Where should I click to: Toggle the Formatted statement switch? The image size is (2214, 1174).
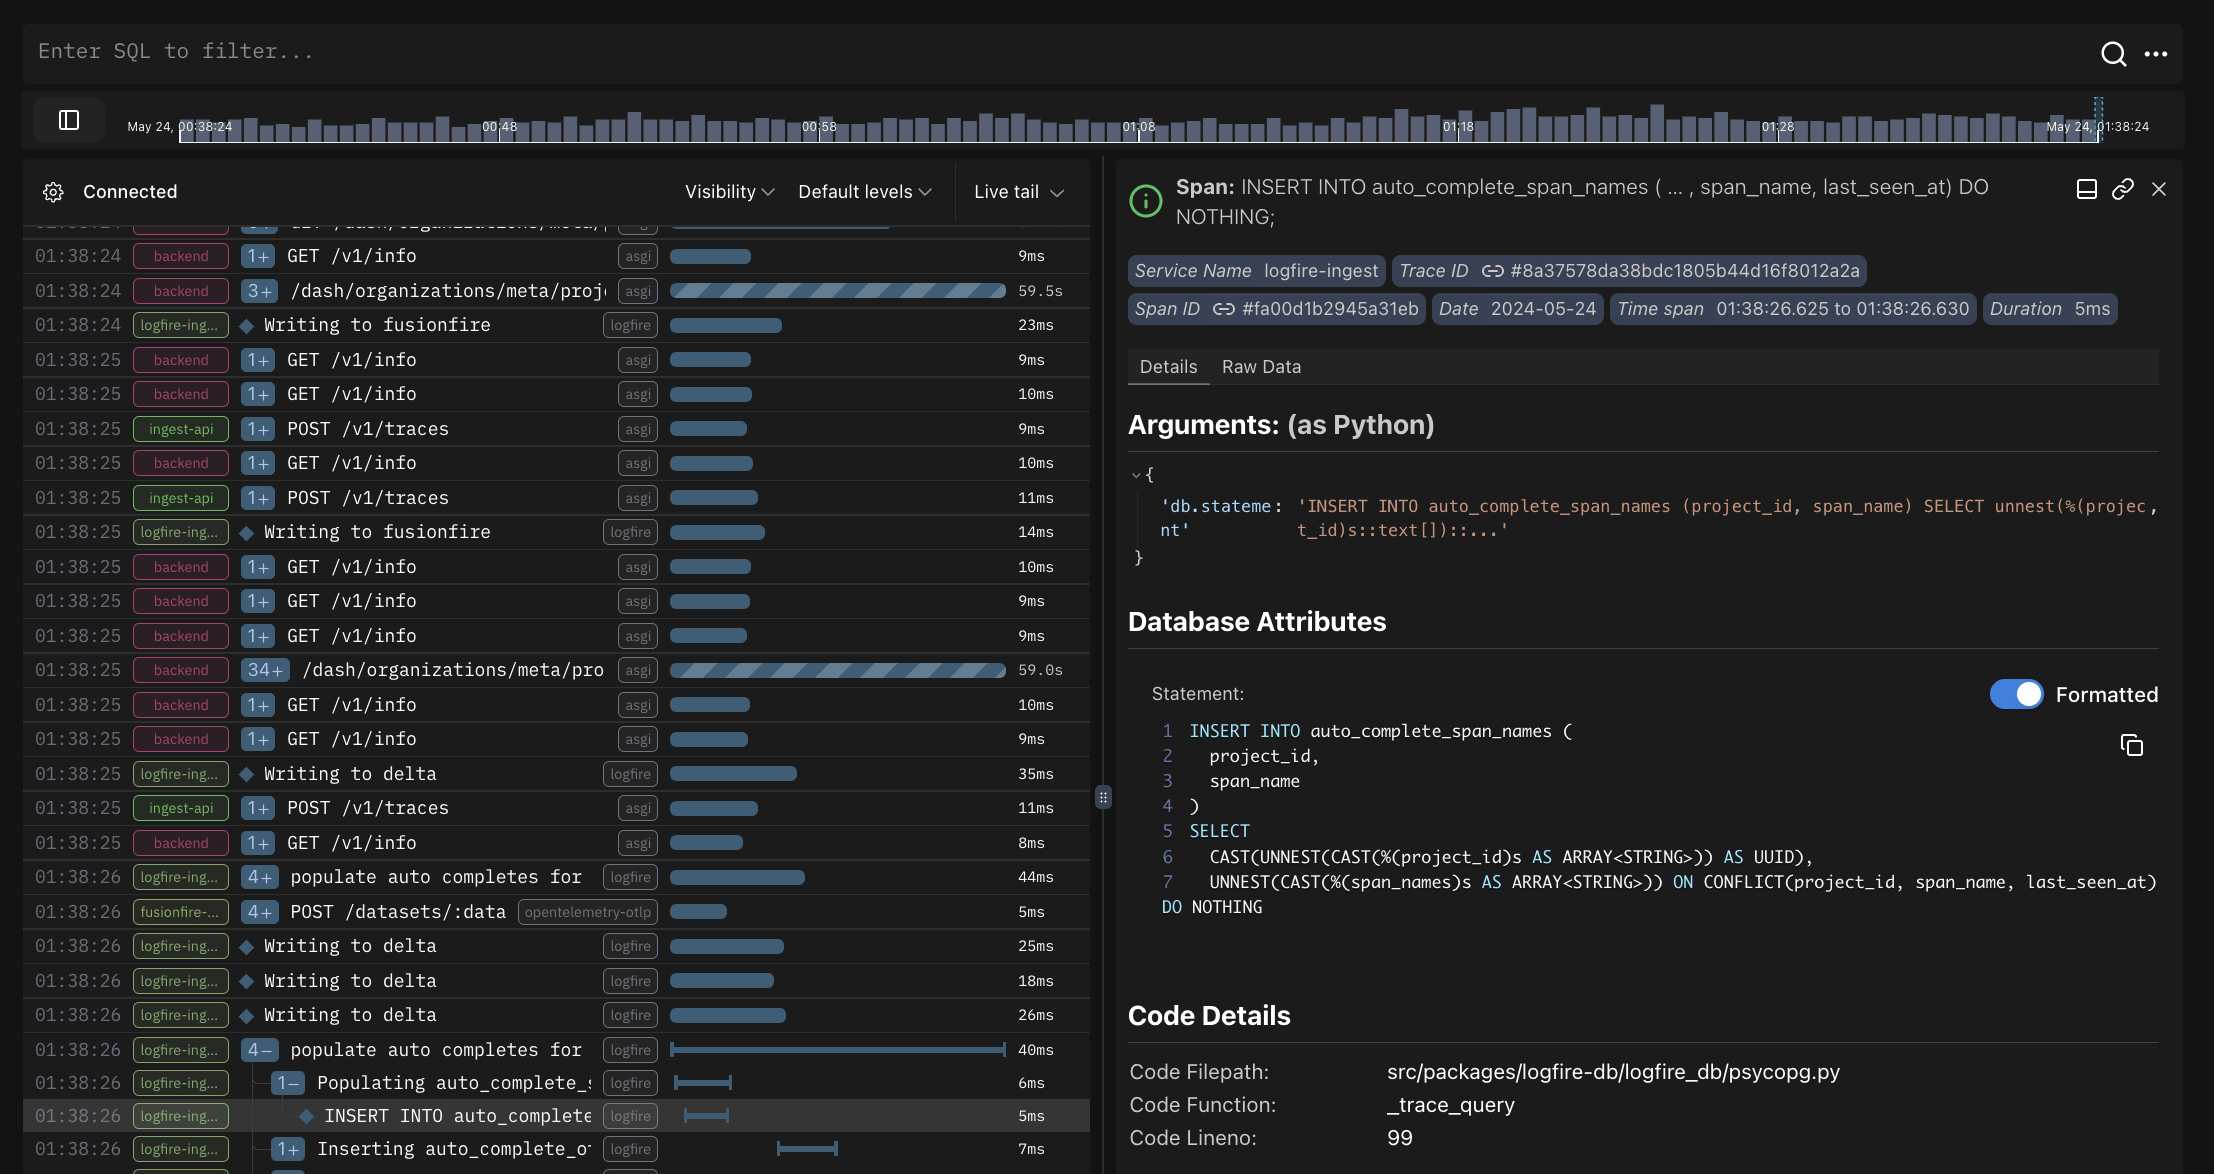click(2016, 694)
